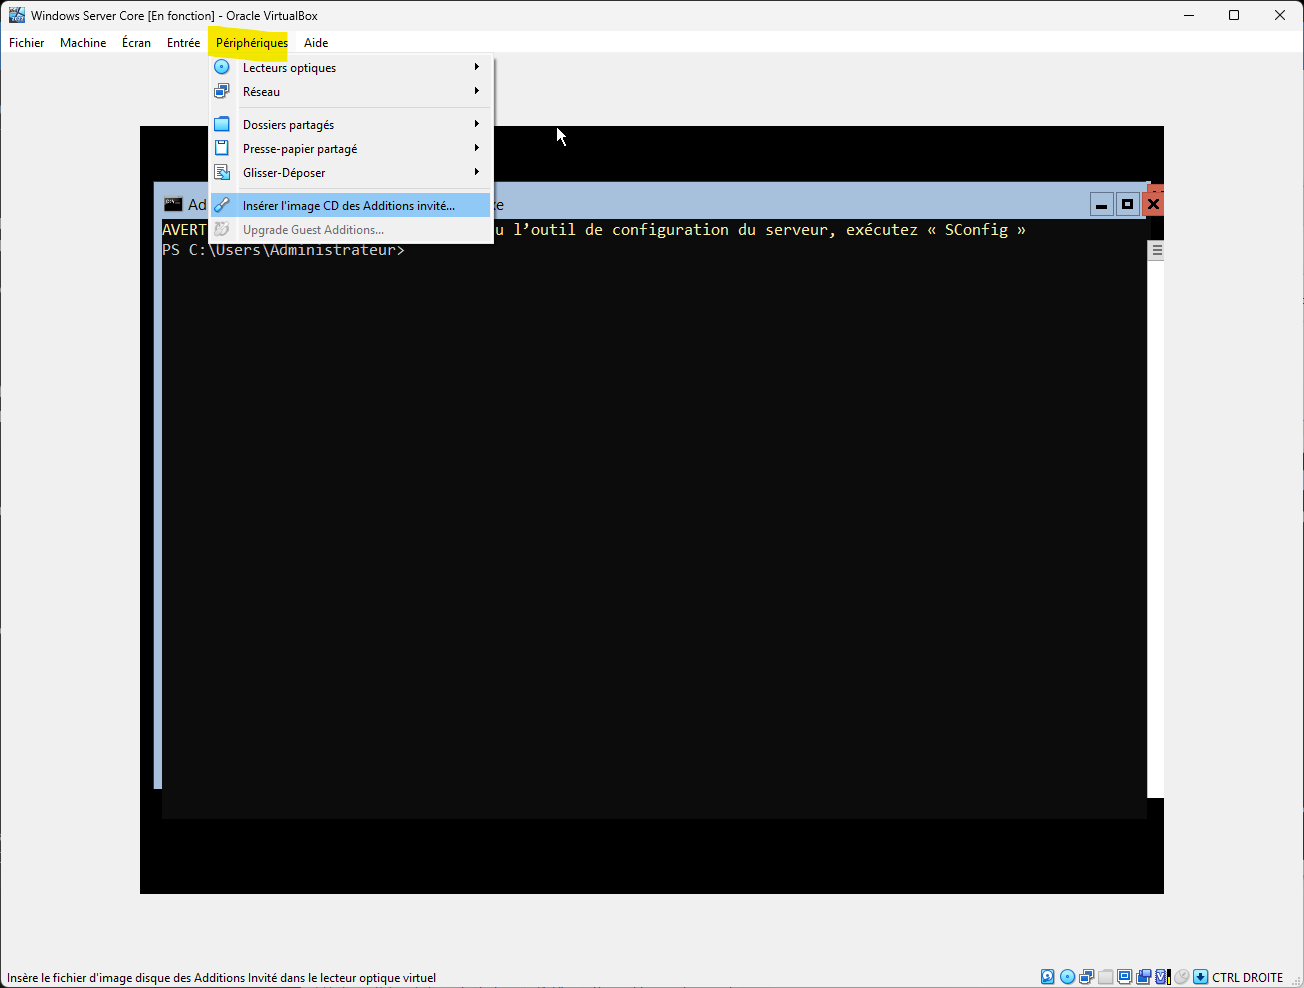Open the Entrée menu
The image size is (1304, 988).
pos(183,43)
